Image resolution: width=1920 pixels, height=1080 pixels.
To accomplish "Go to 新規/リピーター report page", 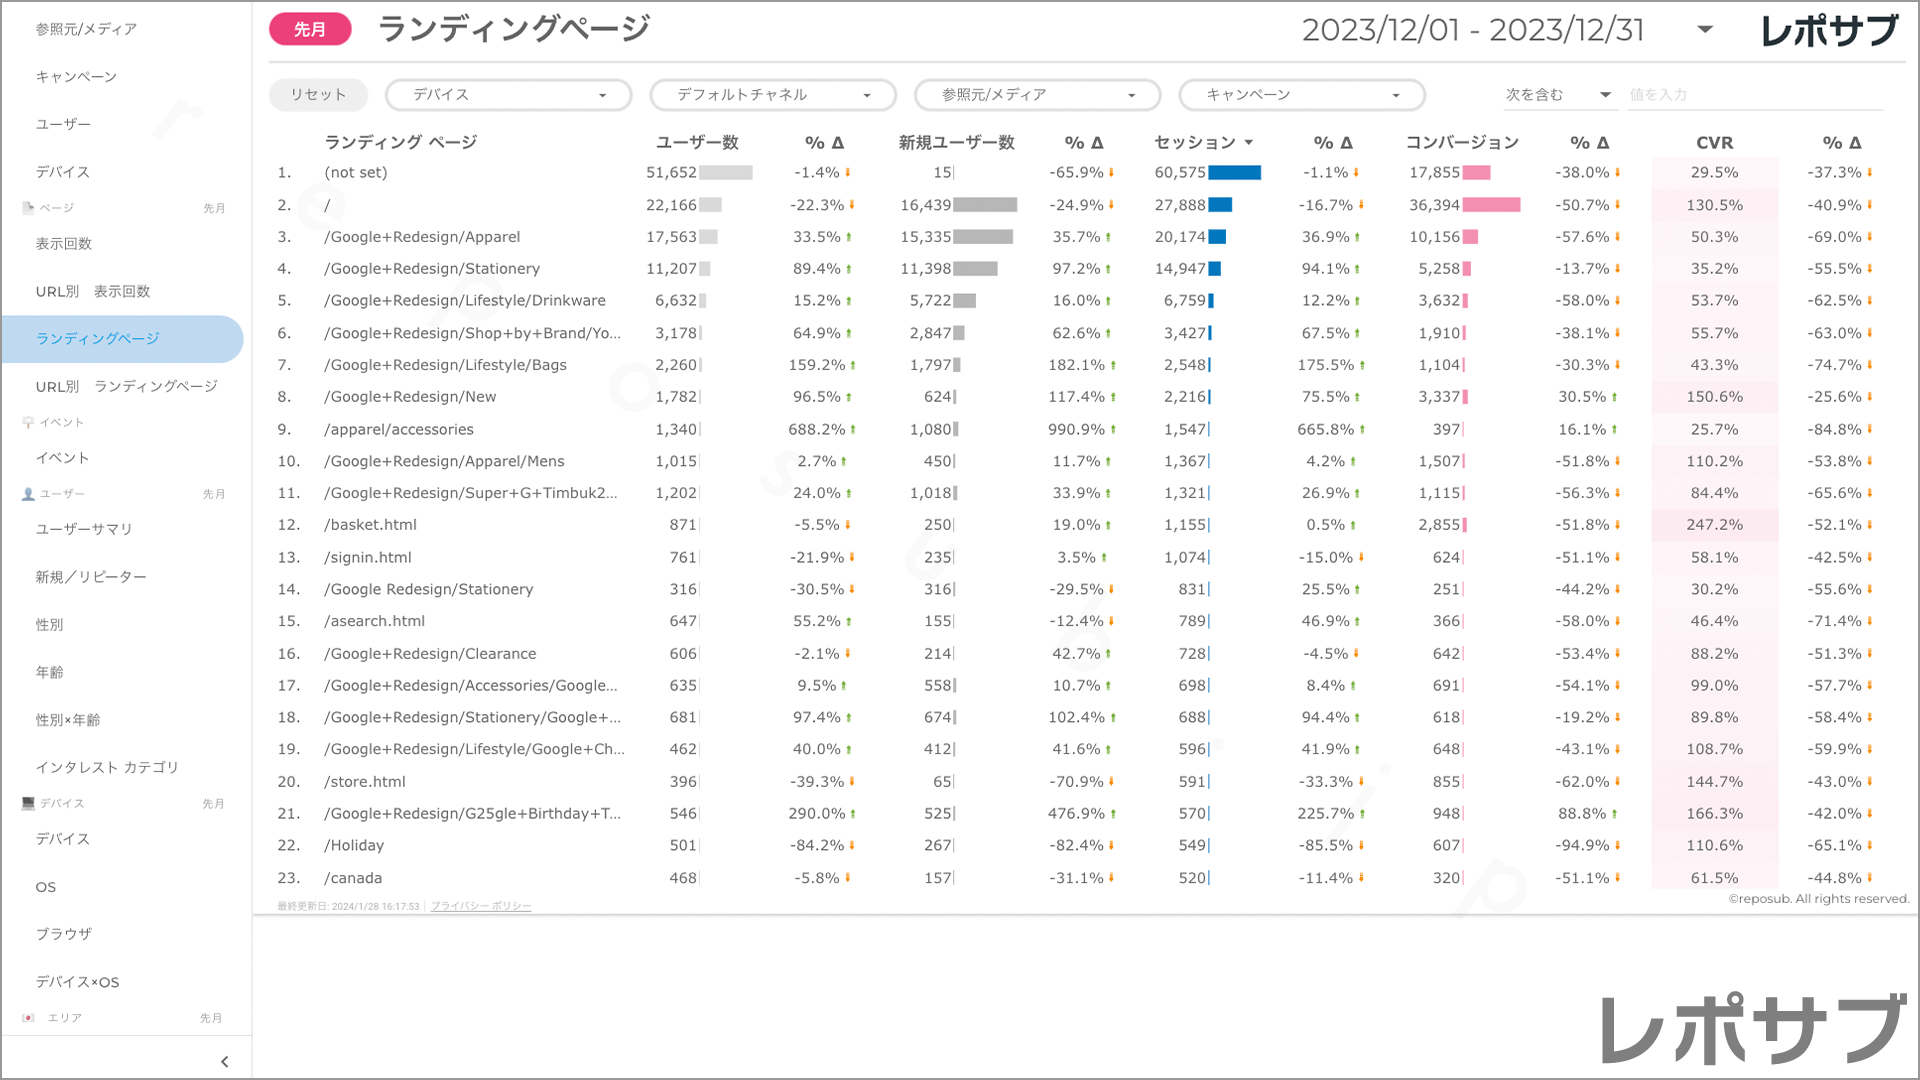I will 91,577.
